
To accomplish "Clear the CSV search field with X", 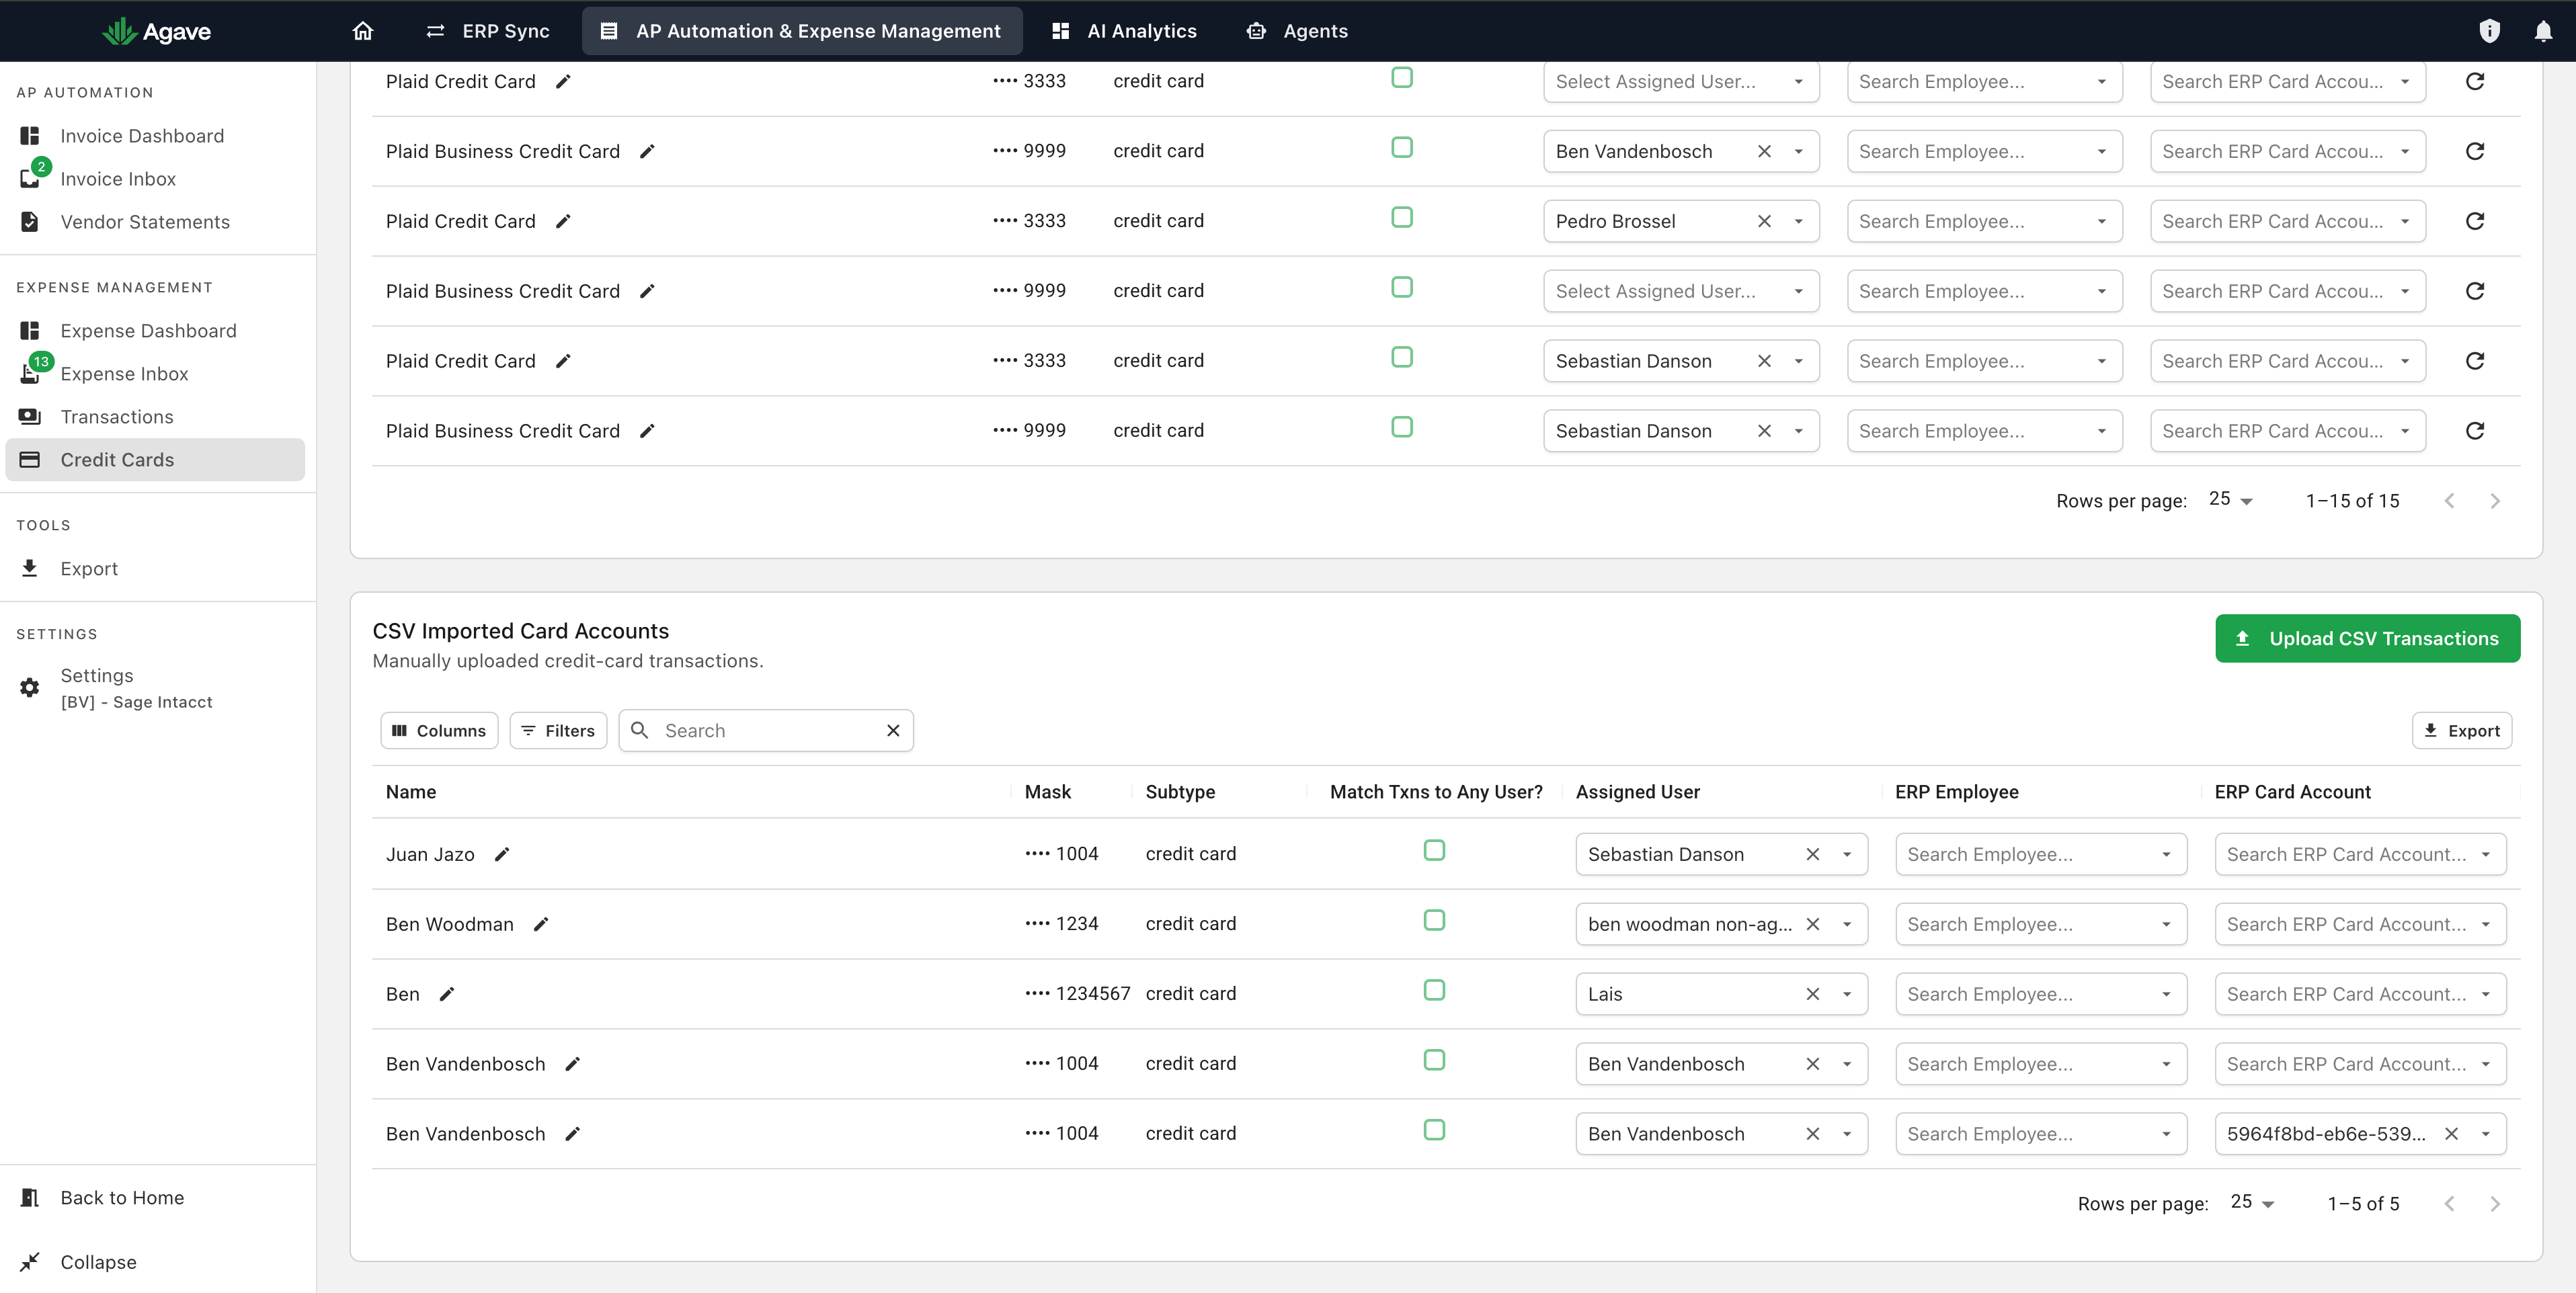I will [x=893, y=731].
